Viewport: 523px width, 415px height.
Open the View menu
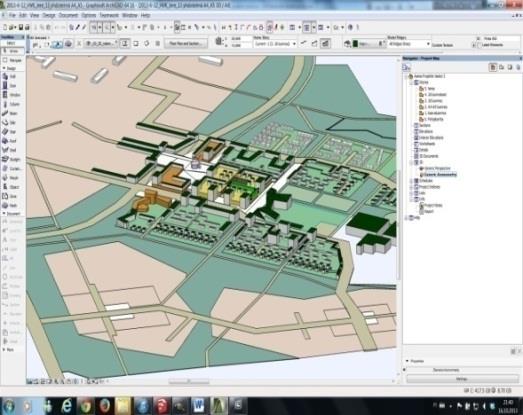tap(34, 15)
